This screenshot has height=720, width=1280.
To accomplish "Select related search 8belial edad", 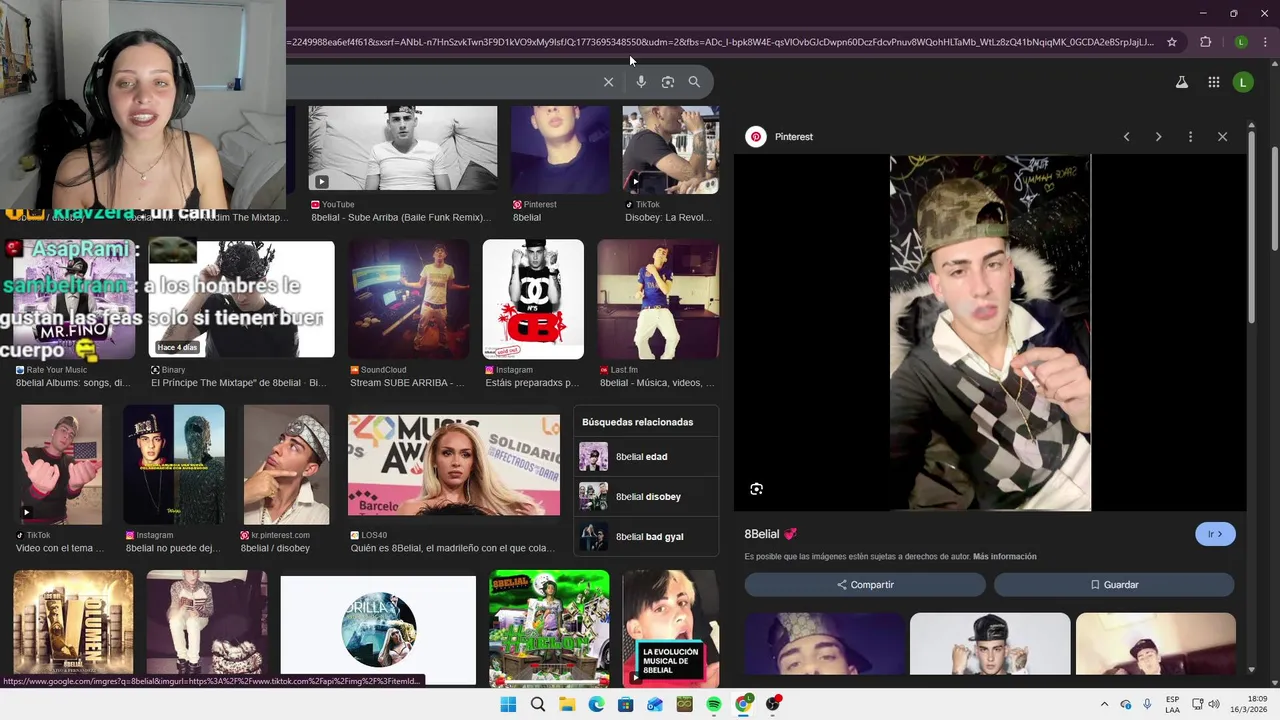I will click(646, 457).
